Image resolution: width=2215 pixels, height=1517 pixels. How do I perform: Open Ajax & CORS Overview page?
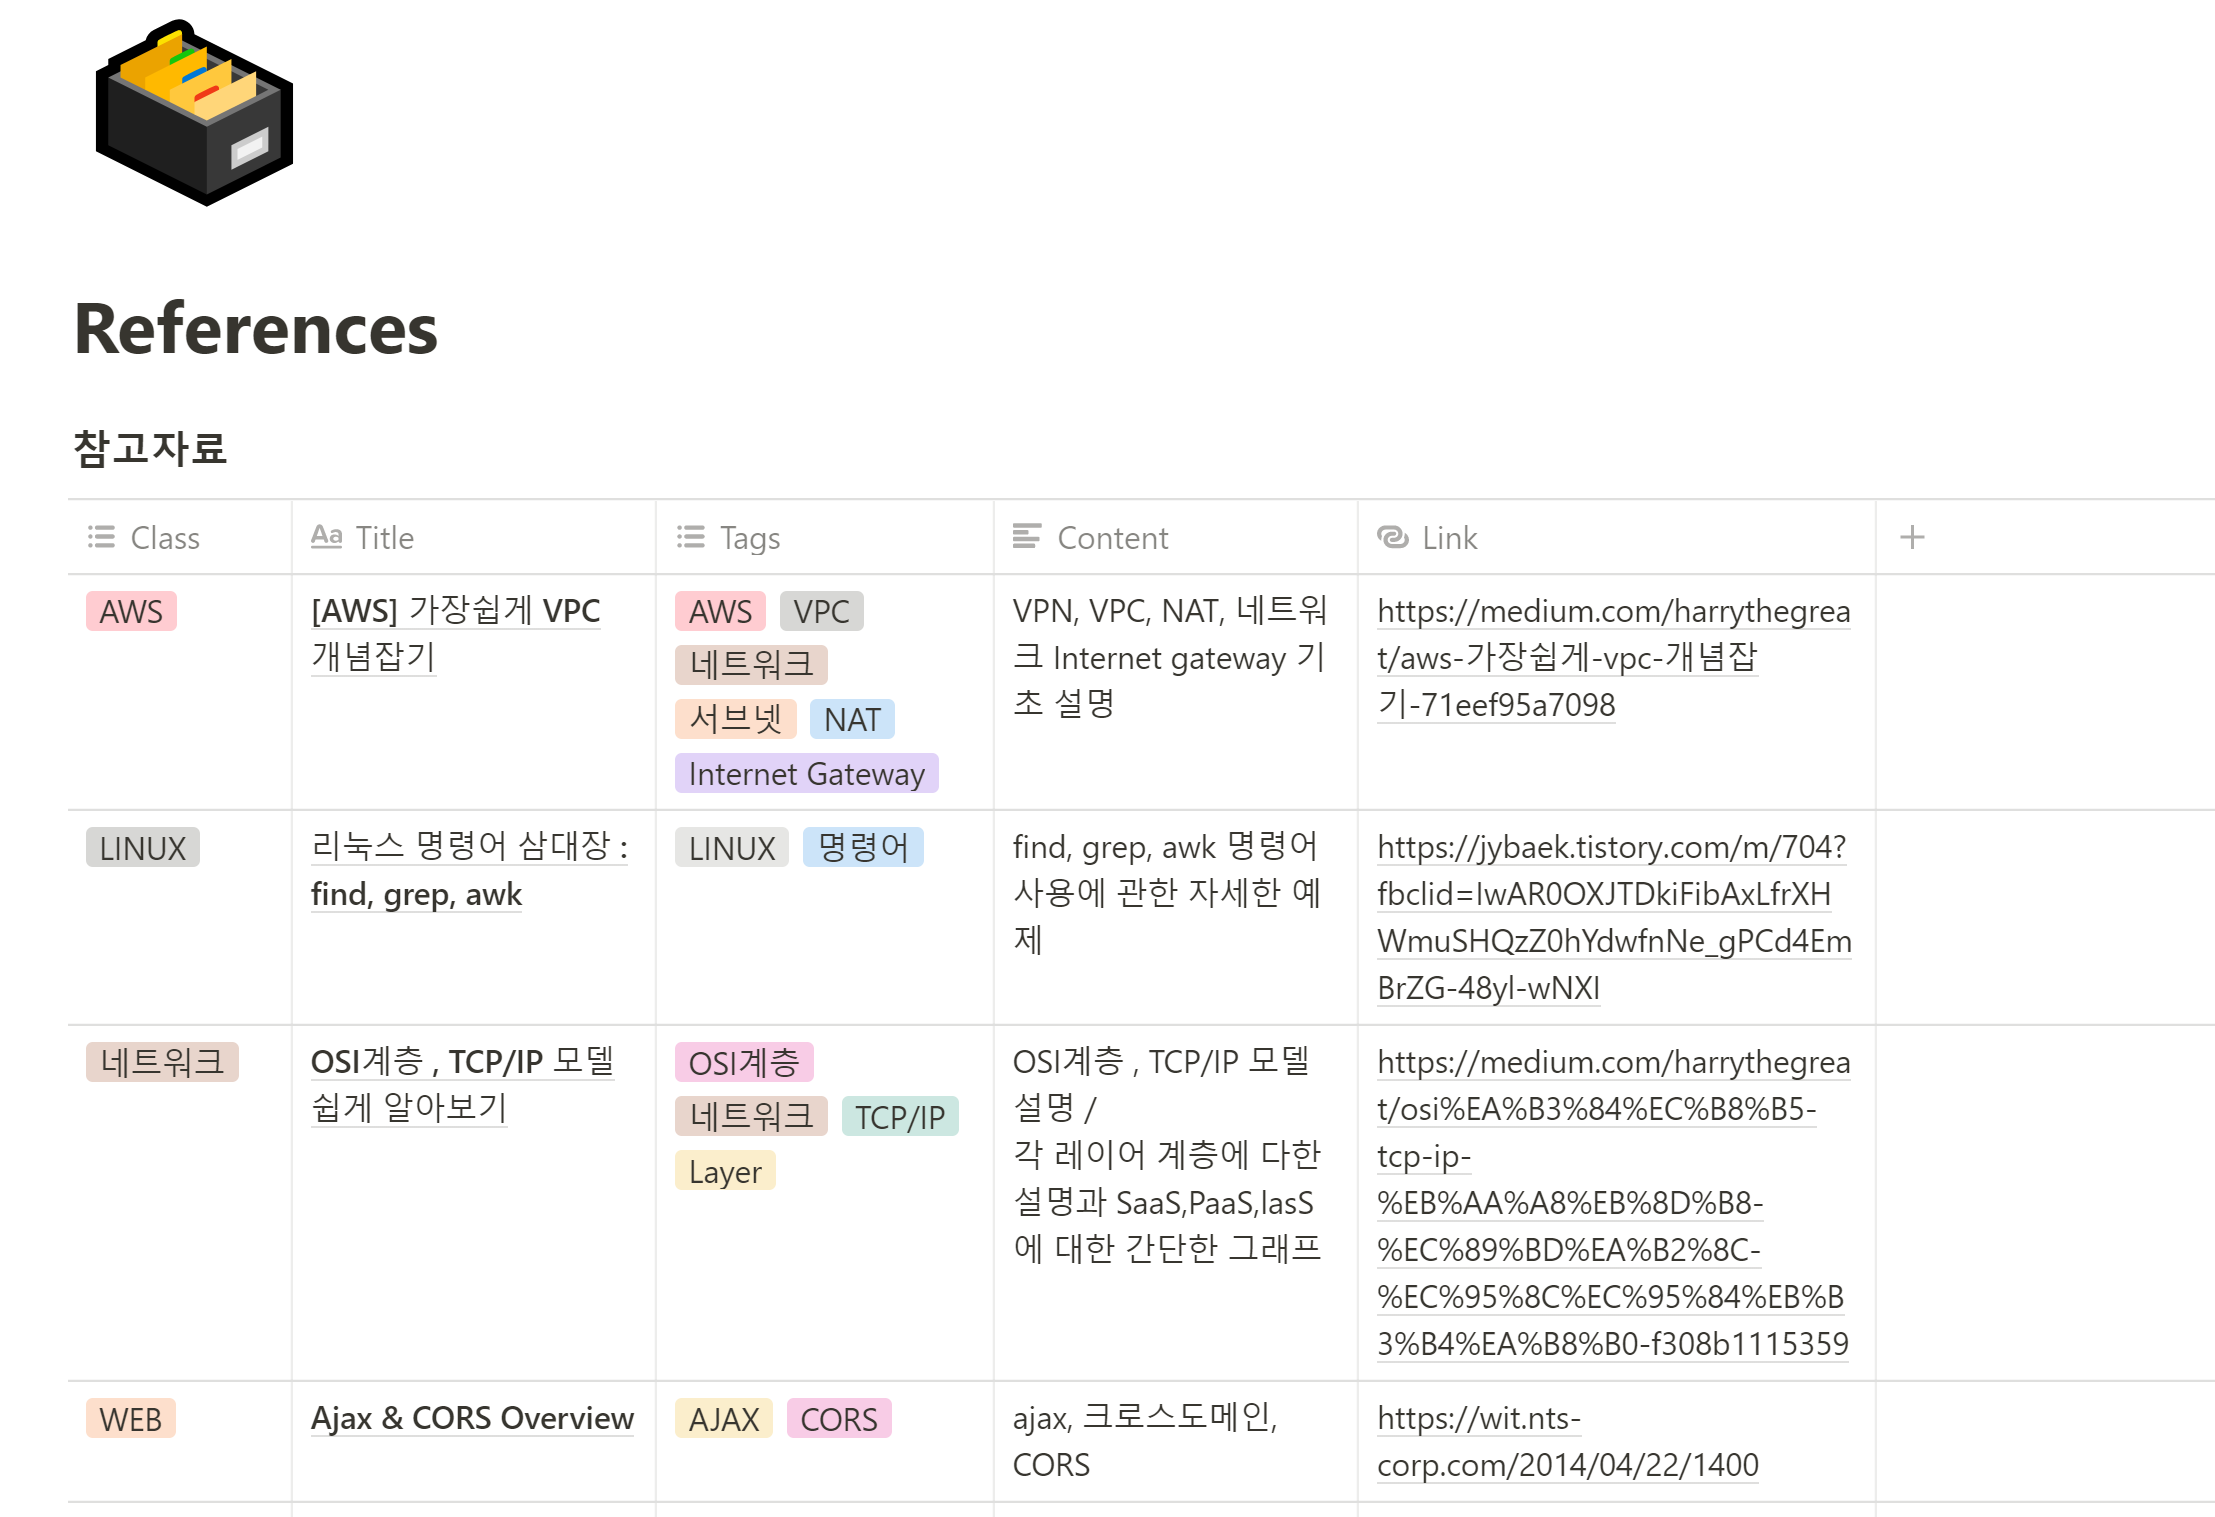tap(472, 1418)
